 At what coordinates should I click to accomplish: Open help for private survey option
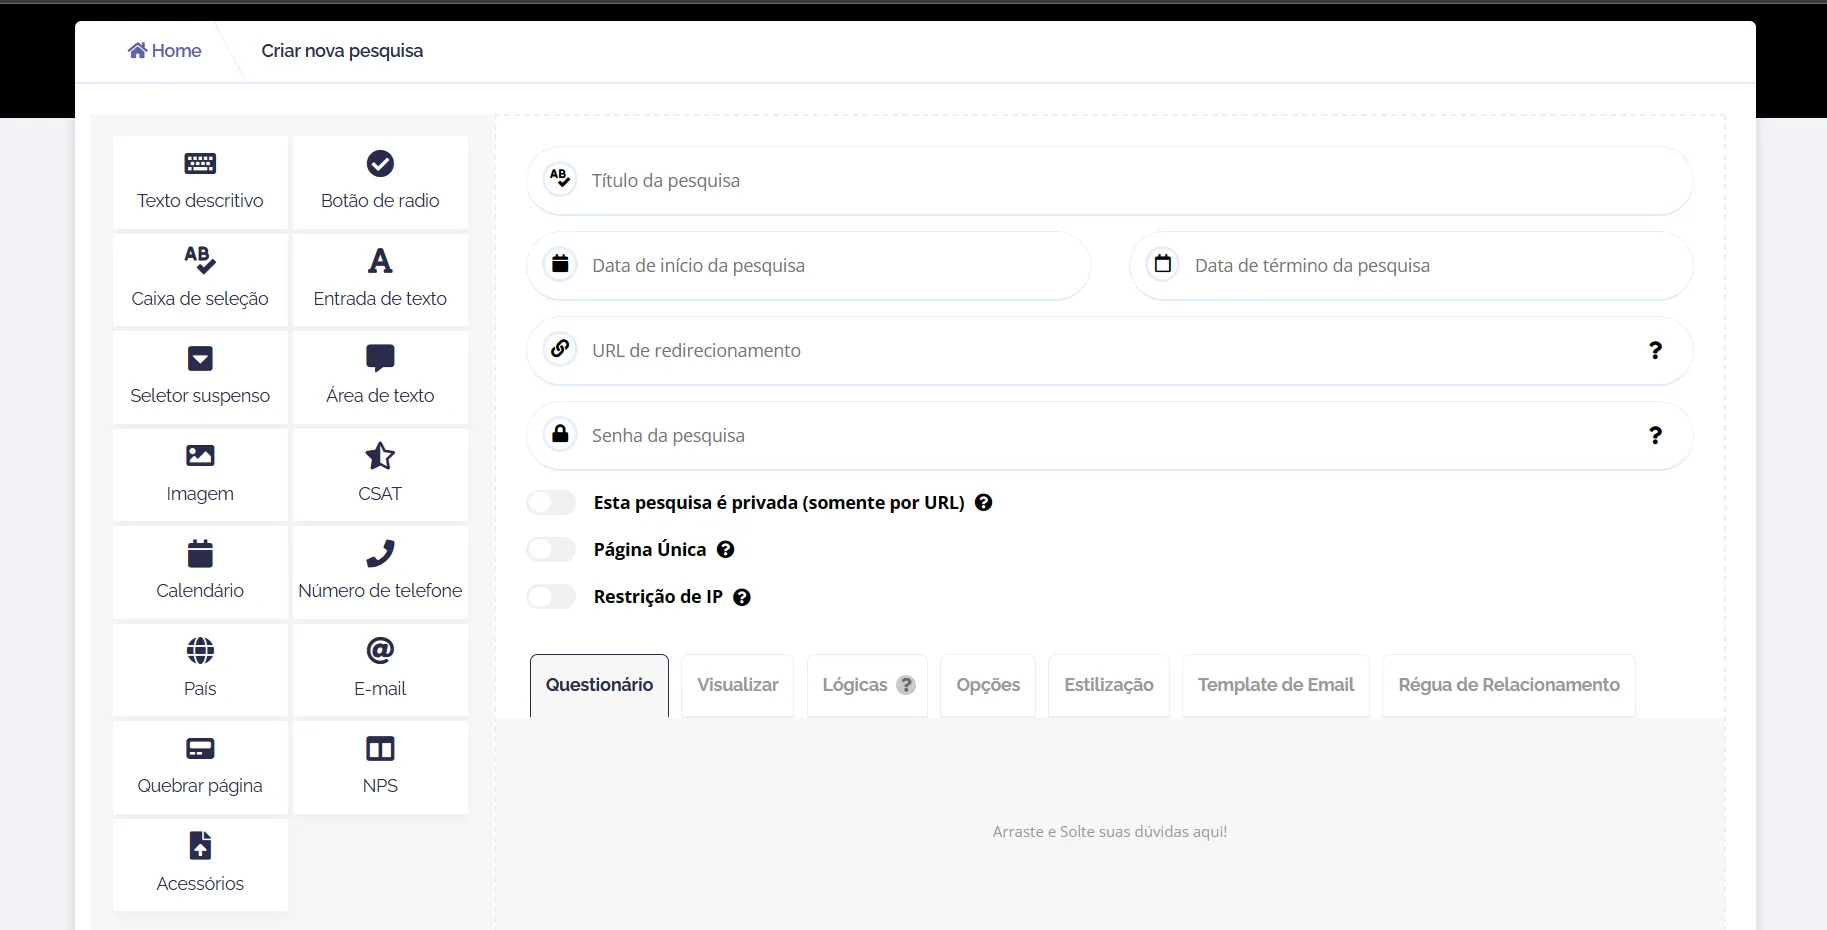pyautogui.click(x=984, y=502)
